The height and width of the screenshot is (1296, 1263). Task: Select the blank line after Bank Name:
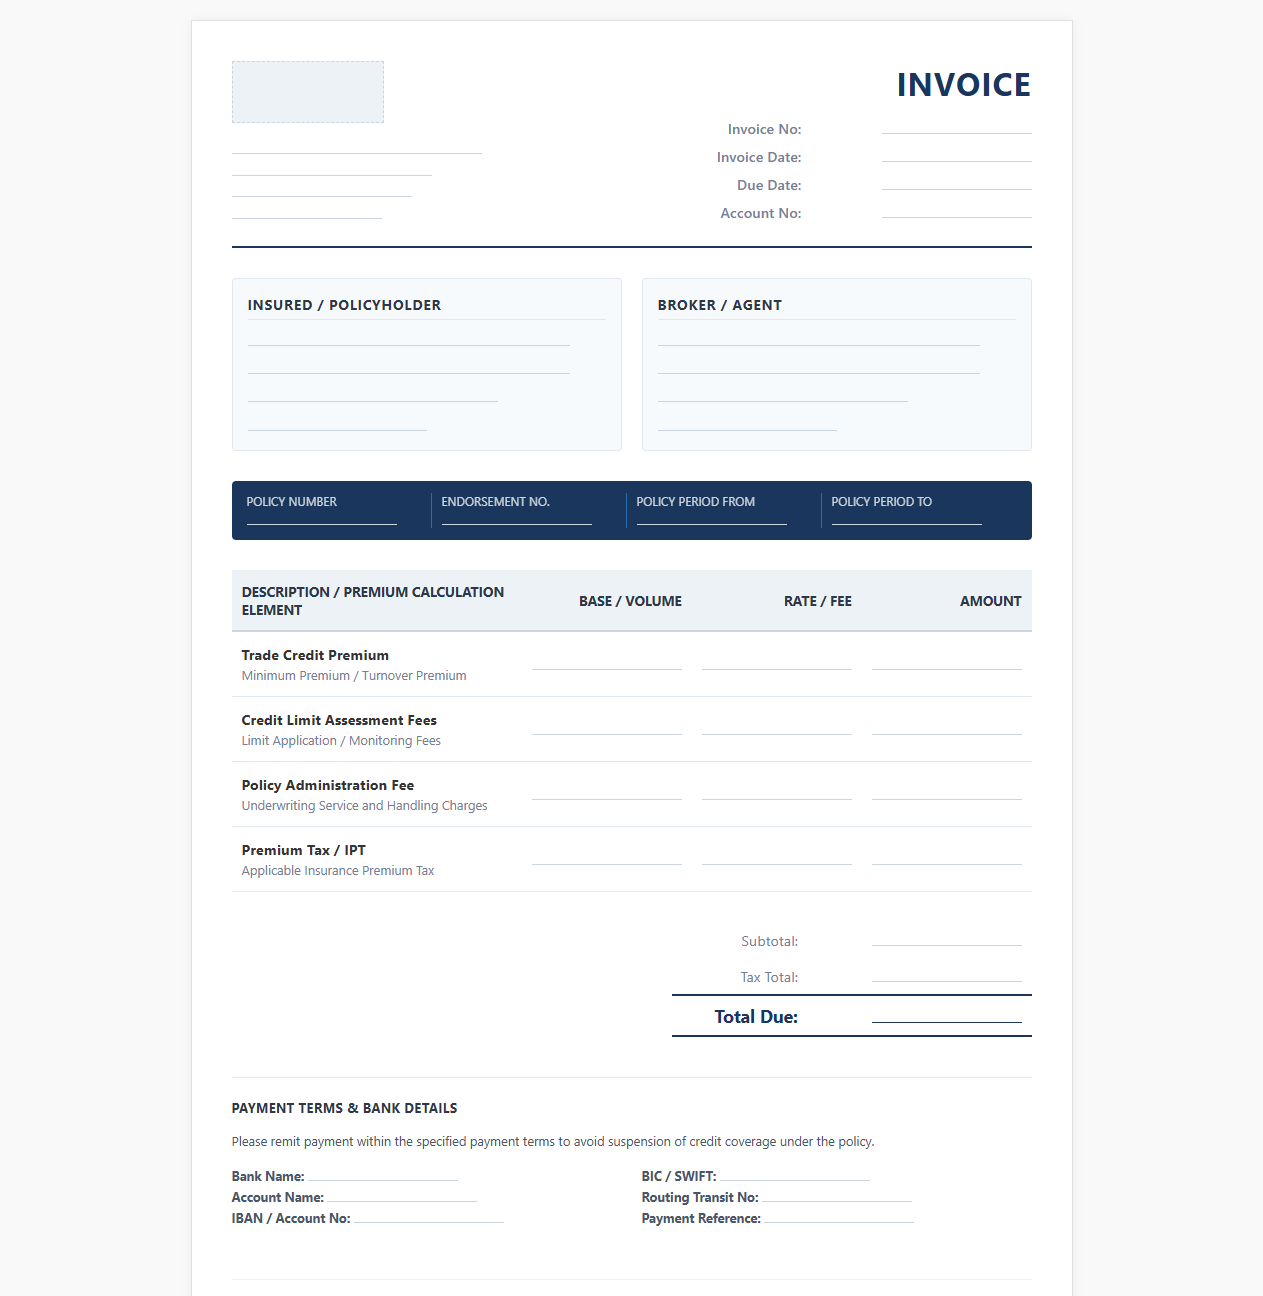coord(383,1176)
